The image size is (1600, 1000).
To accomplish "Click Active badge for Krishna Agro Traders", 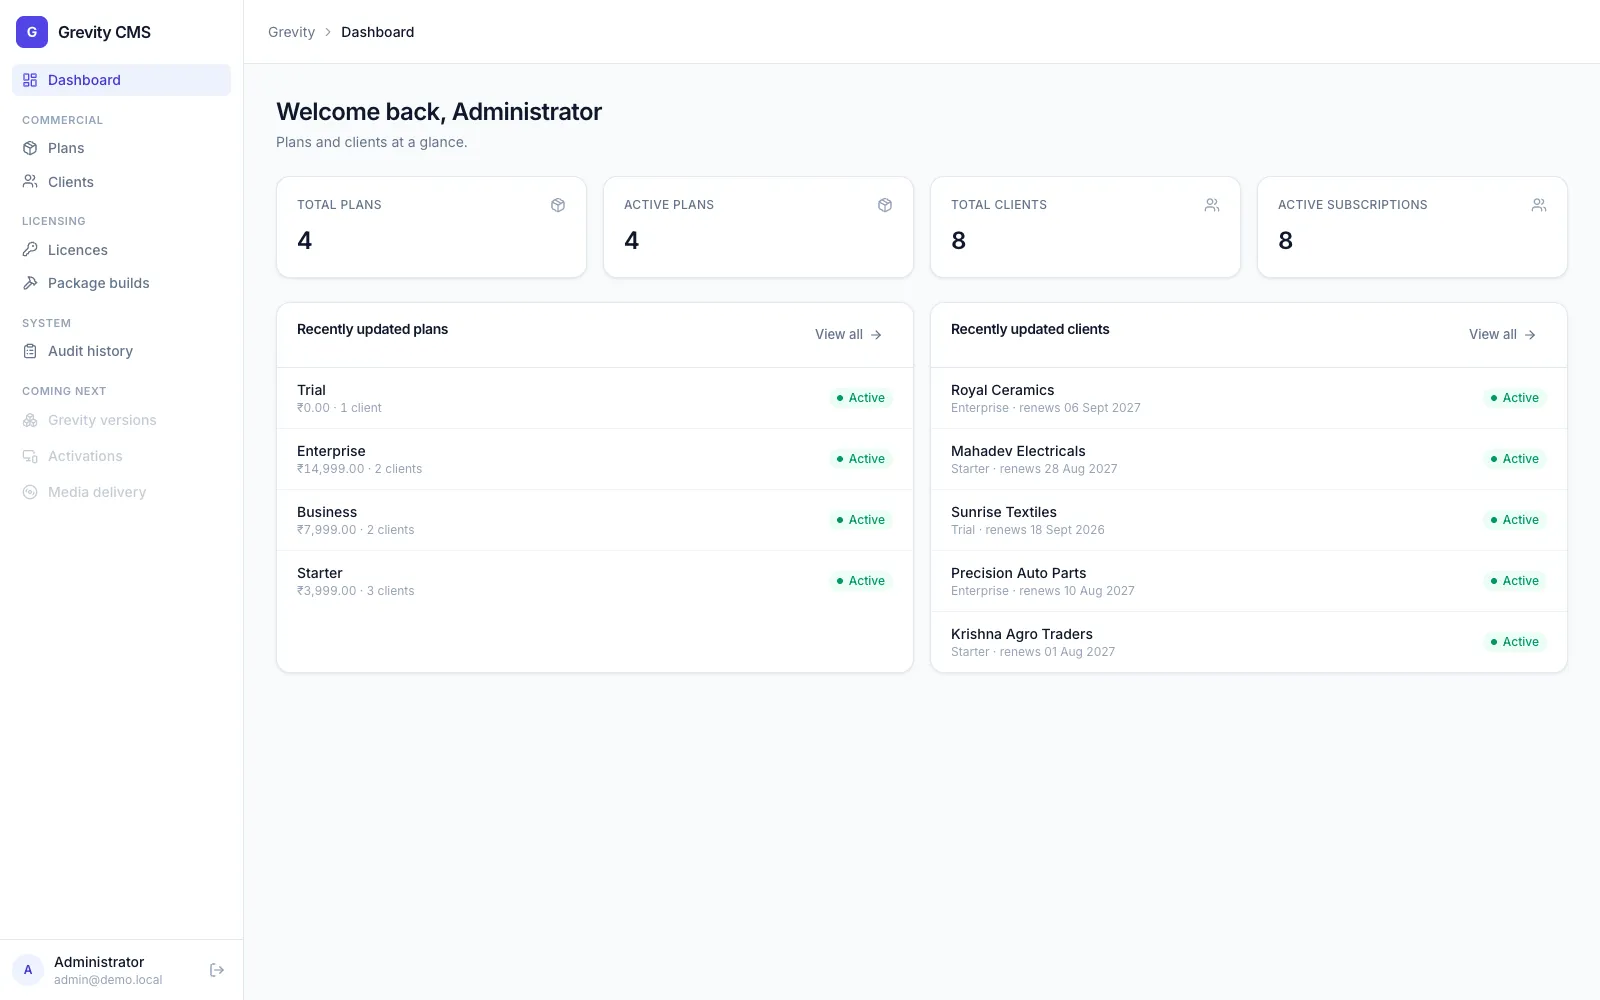I will pos(1514,642).
